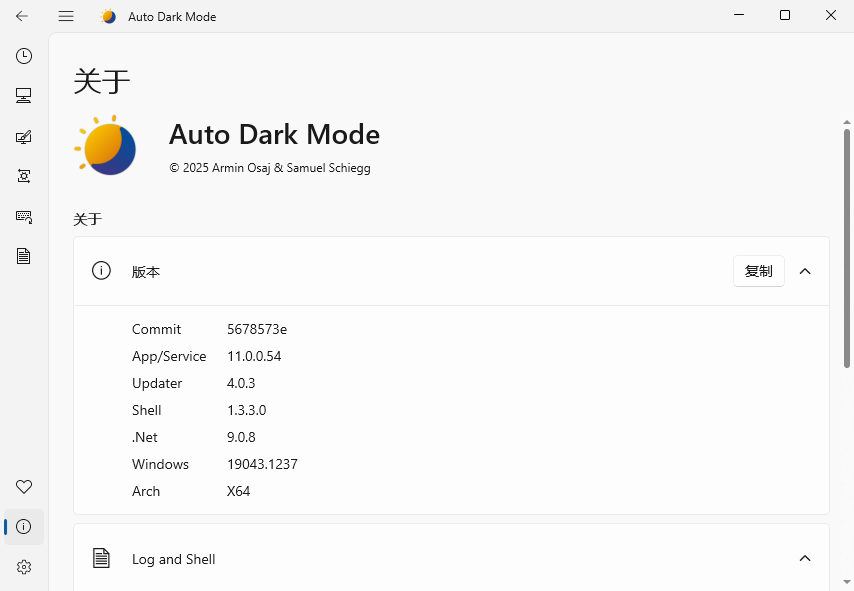The width and height of the screenshot is (854, 591).
Task: Minimize the Auto Dark Mode window
Action: (x=739, y=15)
